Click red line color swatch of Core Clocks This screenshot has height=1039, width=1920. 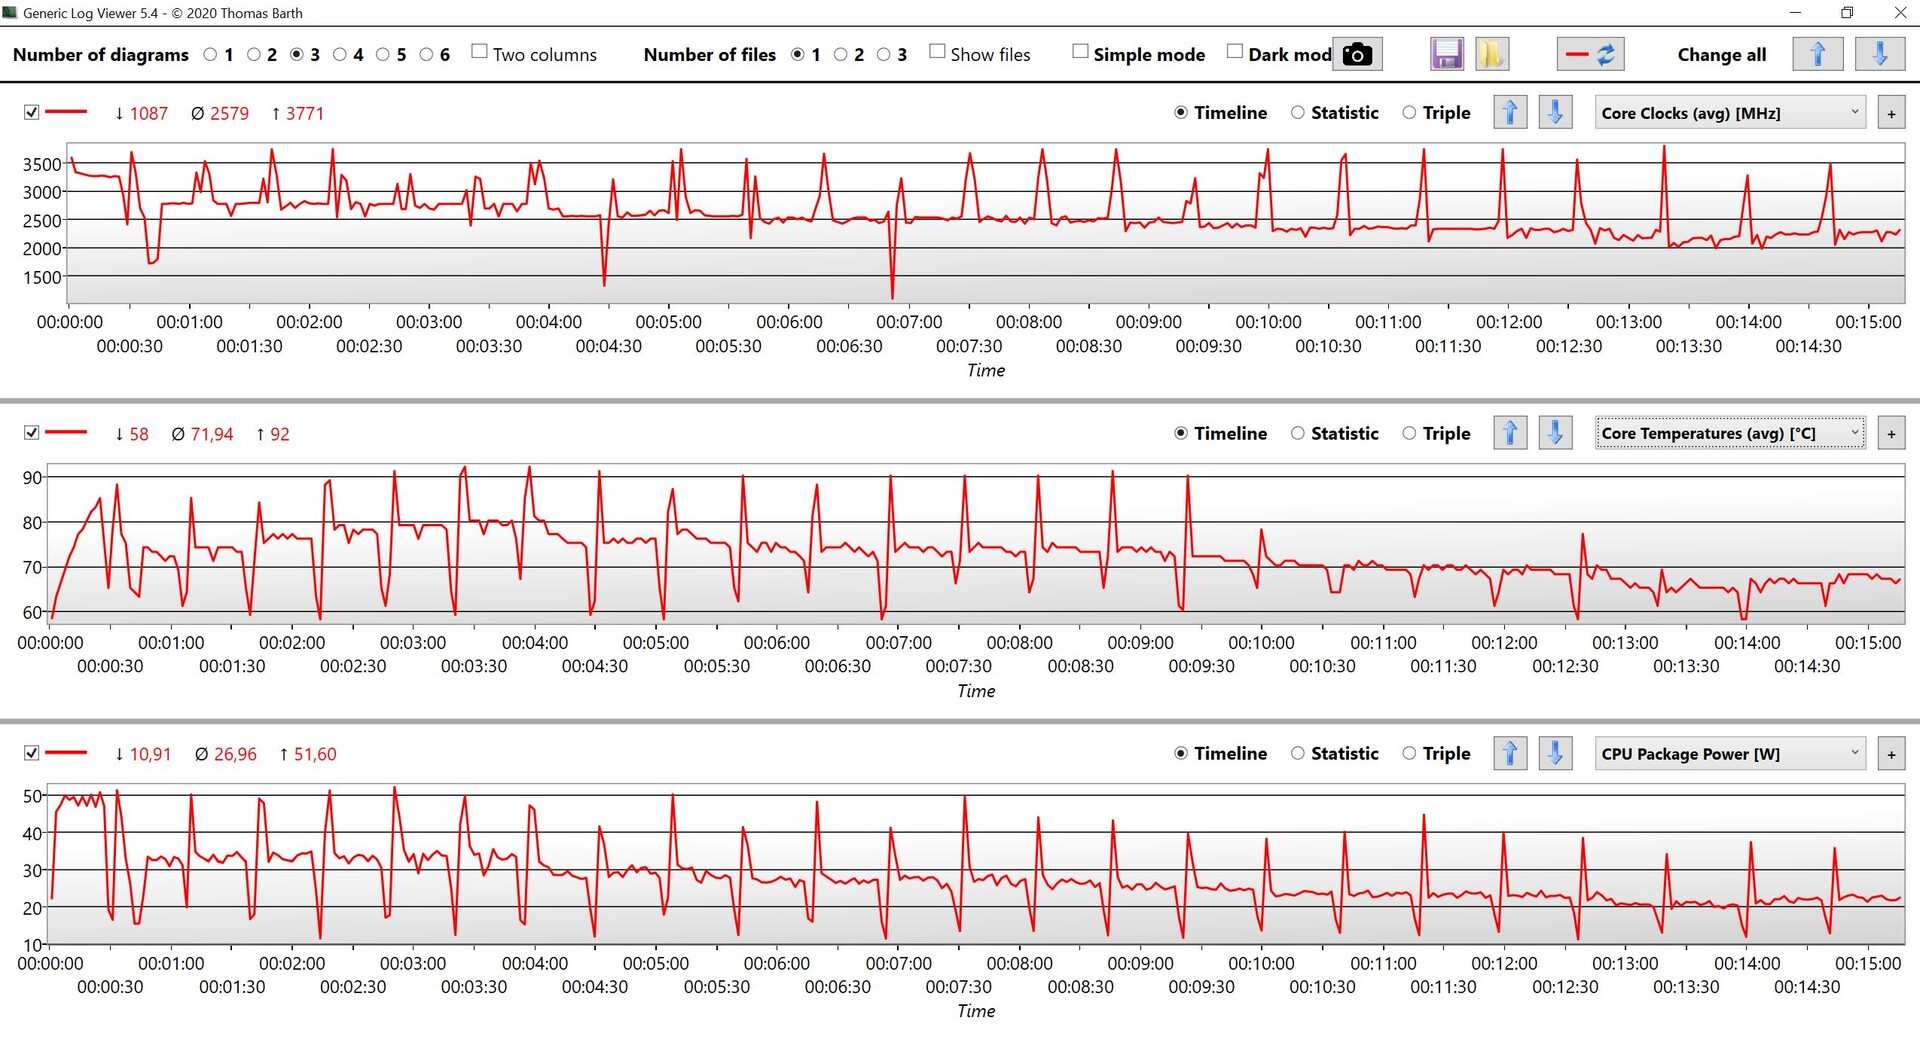click(x=67, y=112)
